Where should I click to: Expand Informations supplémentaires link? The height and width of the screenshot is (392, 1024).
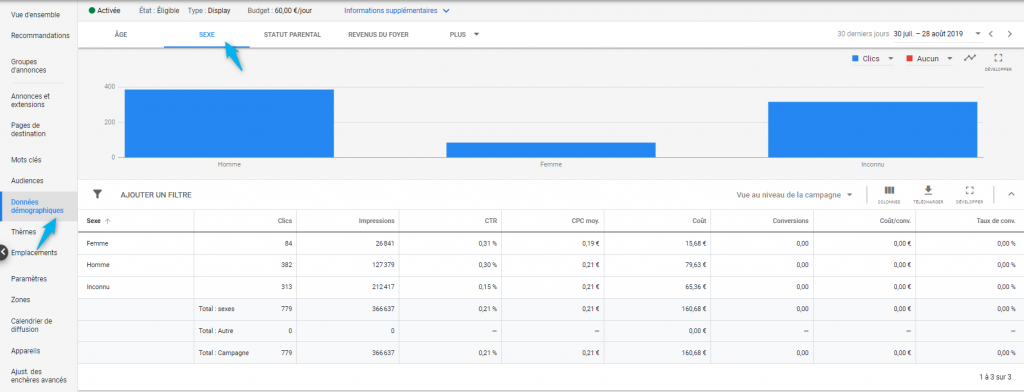397,10
